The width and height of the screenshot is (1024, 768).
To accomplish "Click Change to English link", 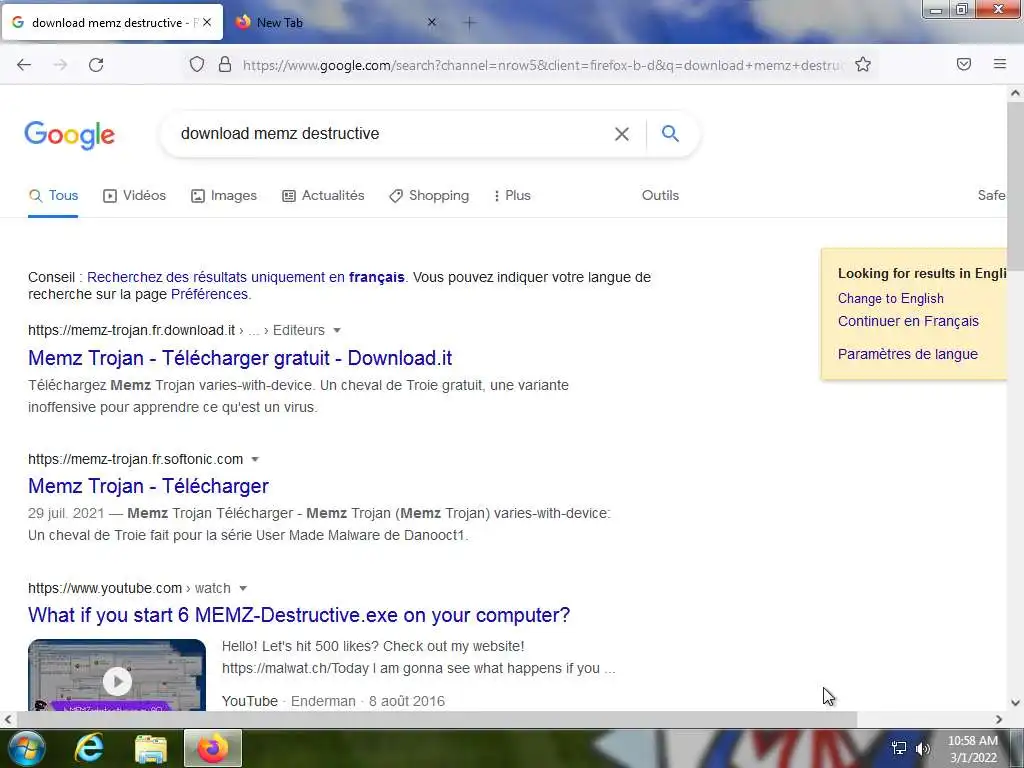I will [x=890, y=298].
